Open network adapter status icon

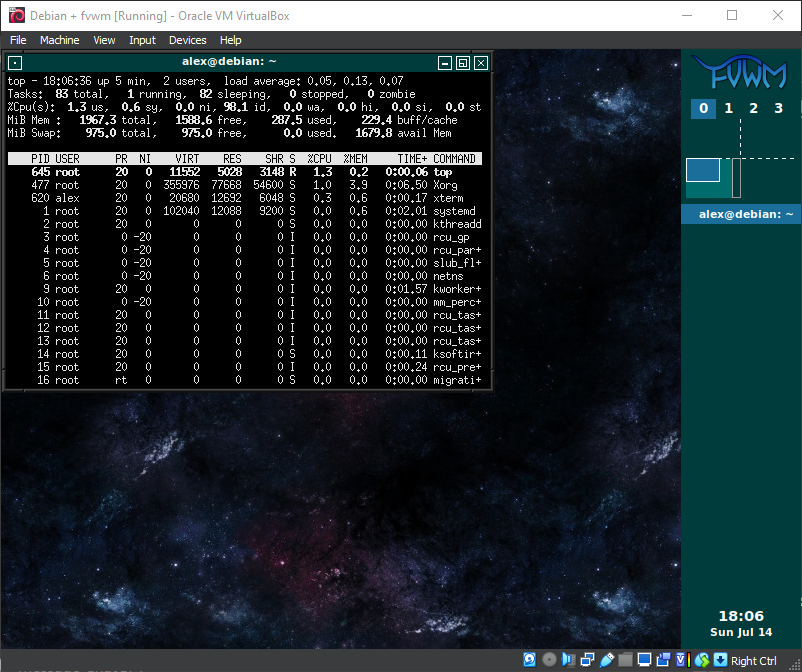587,661
